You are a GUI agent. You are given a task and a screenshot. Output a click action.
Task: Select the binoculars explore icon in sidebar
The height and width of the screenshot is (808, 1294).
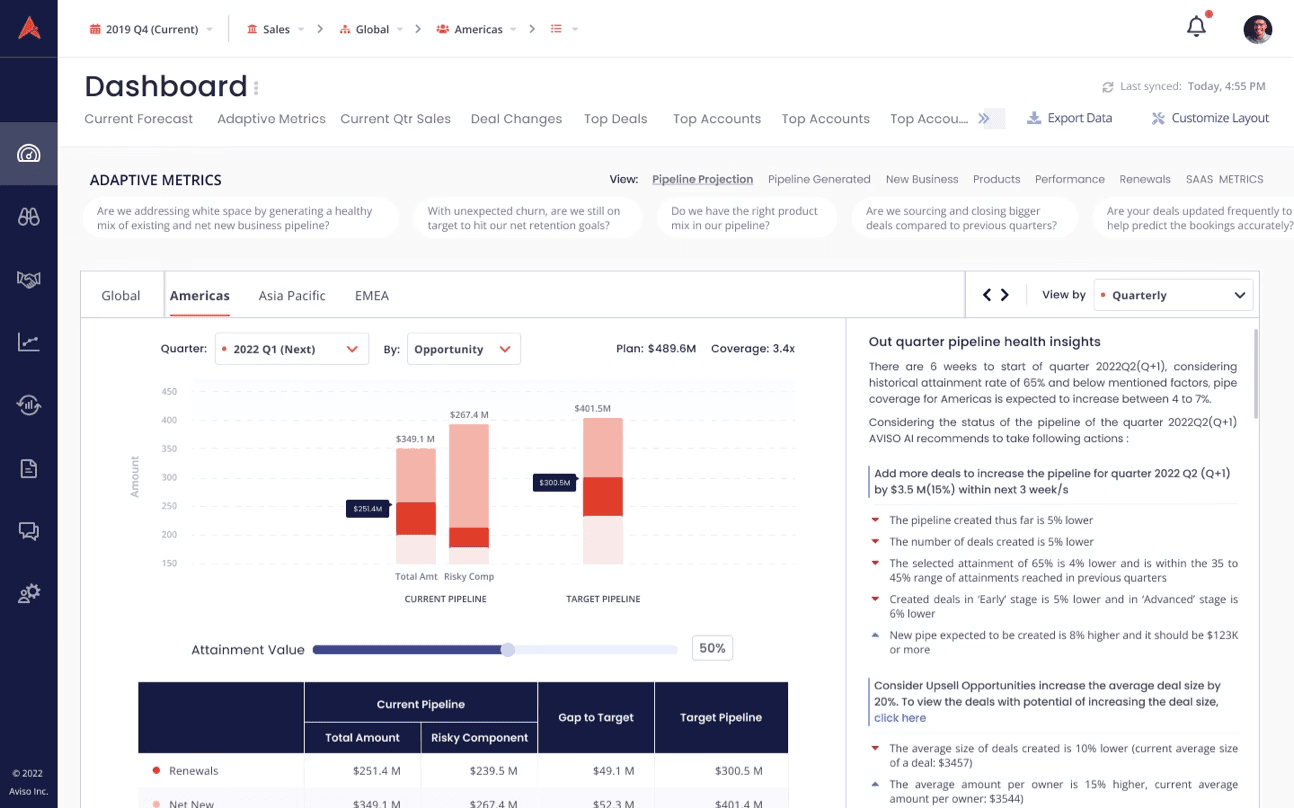[x=28, y=215]
